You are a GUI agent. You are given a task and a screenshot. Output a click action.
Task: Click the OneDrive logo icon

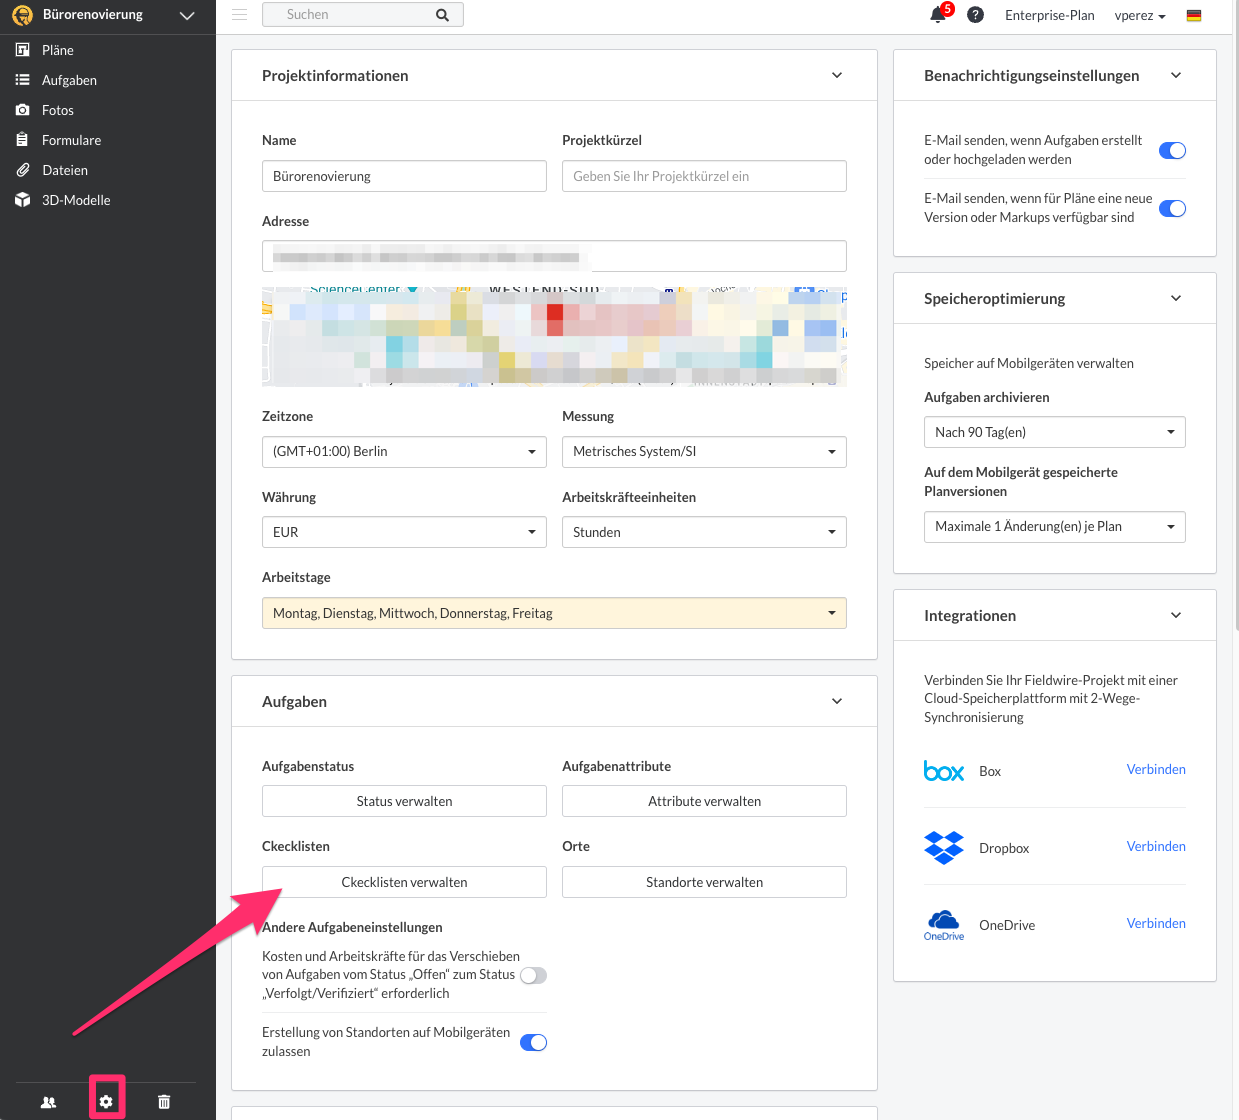coord(944,925)
